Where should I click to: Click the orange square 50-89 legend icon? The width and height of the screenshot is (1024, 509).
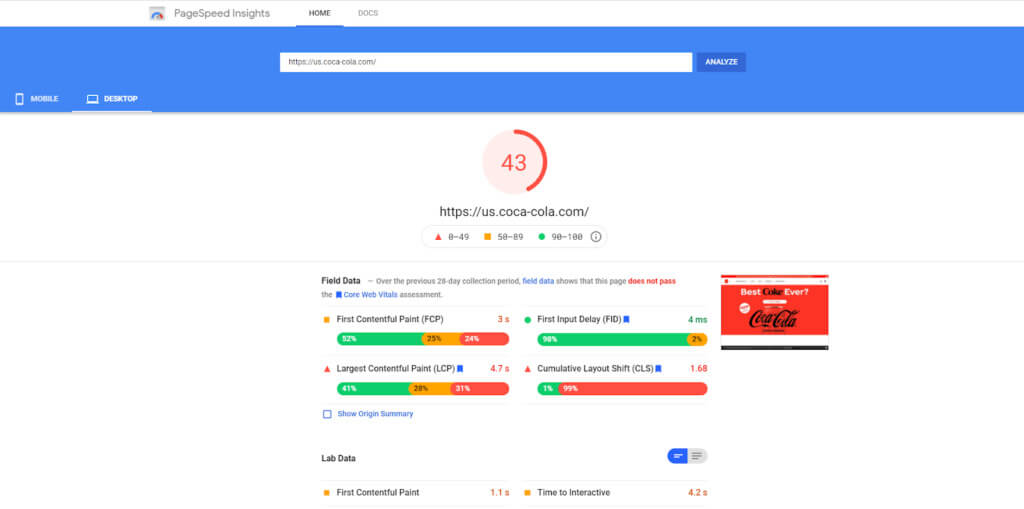point(487,237)
